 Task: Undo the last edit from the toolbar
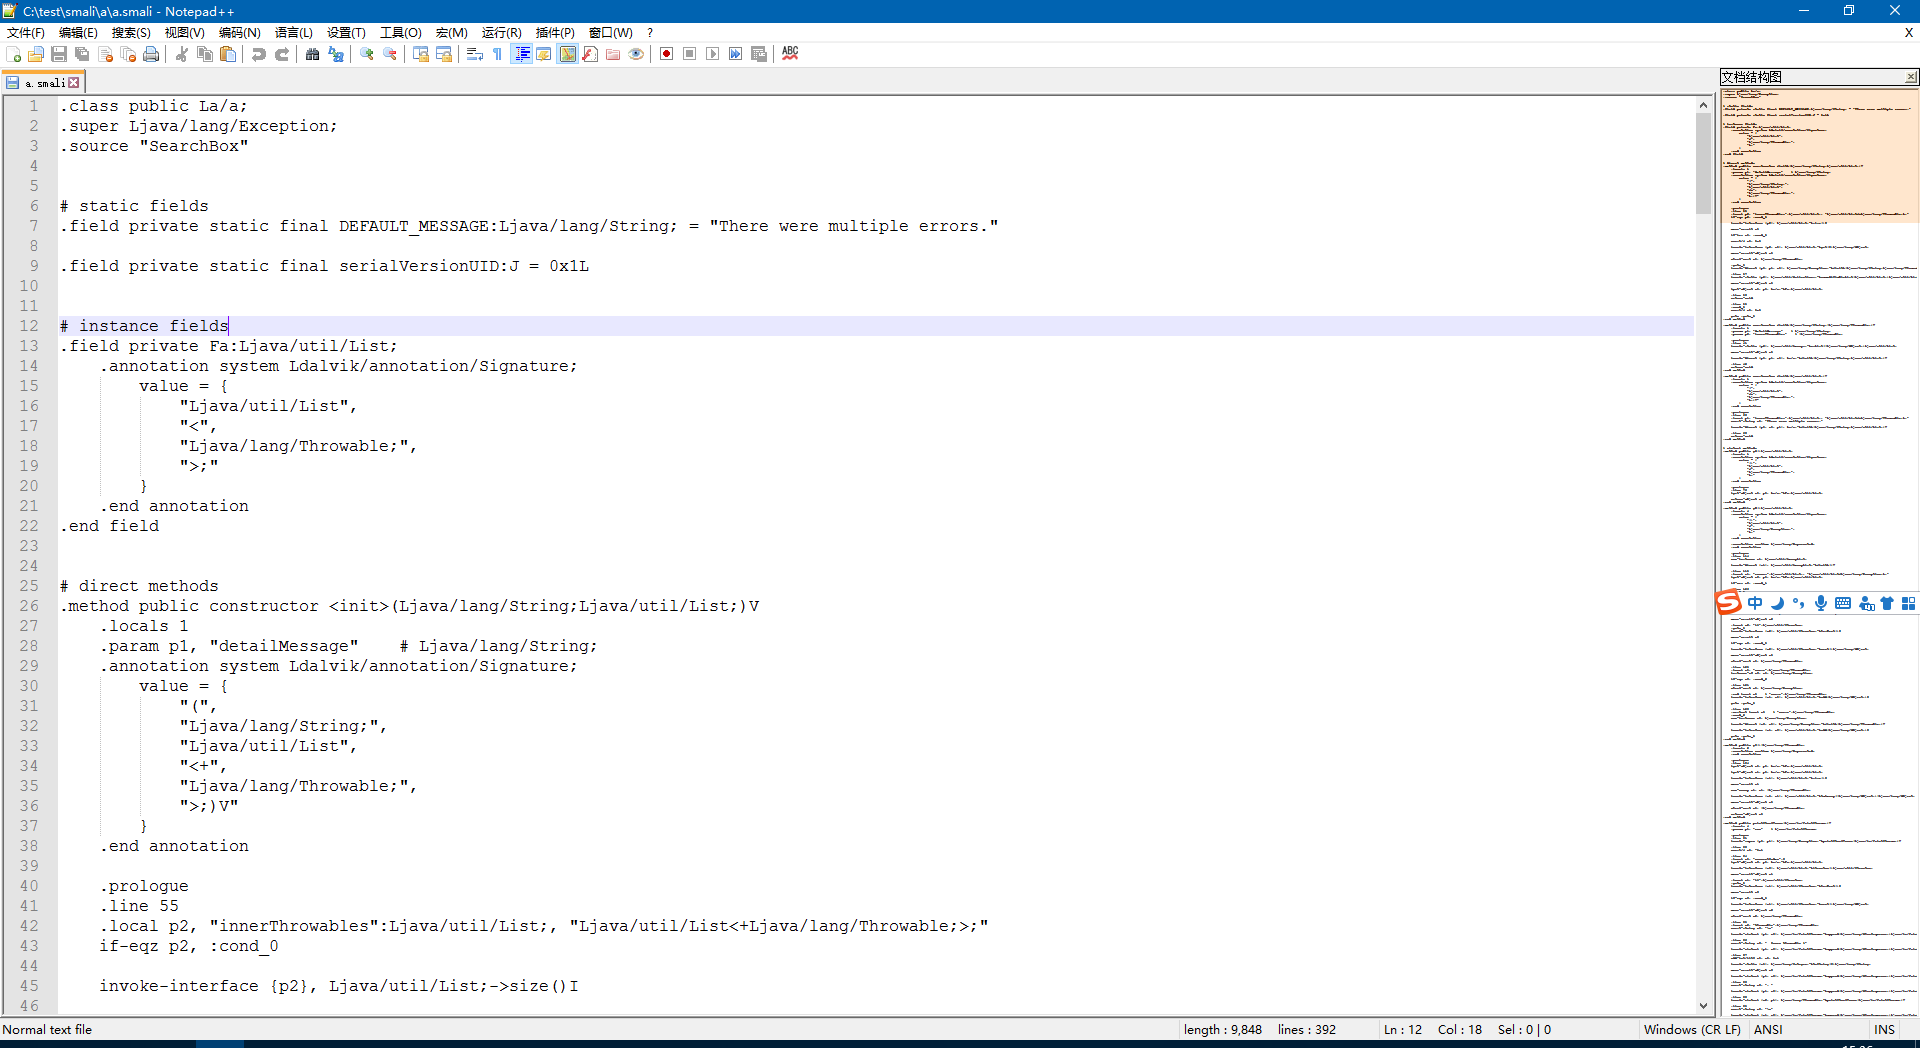pos(258,54)
